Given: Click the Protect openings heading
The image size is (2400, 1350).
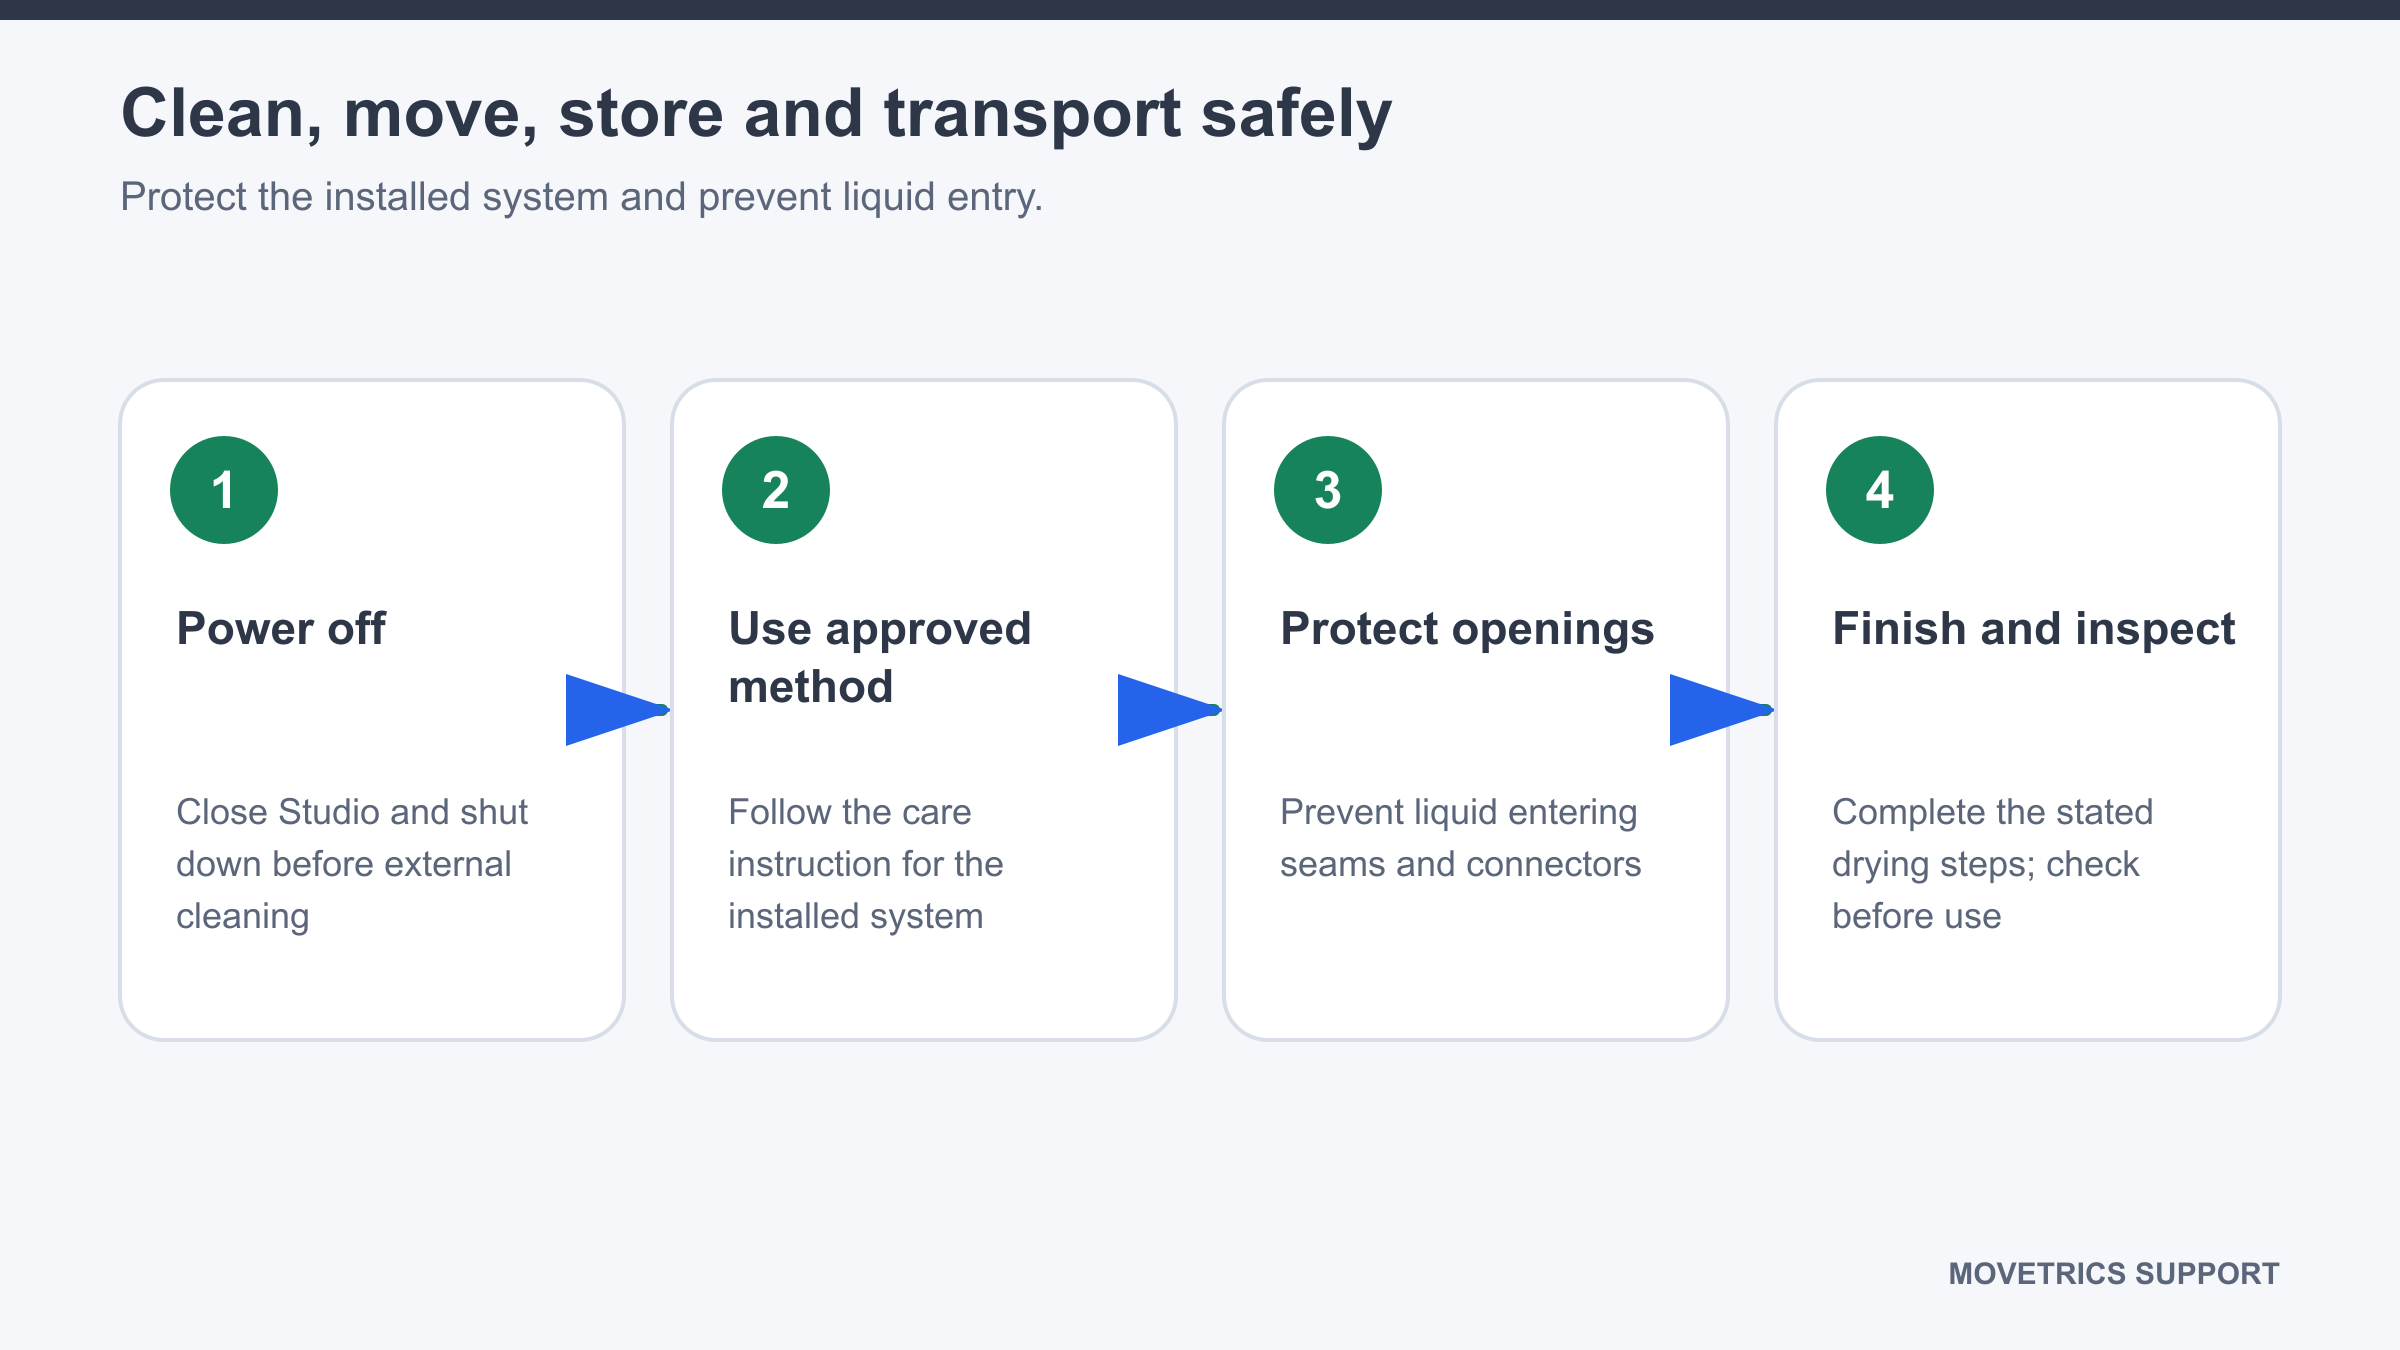Looking at the screenshot, I should (1467, 630).
